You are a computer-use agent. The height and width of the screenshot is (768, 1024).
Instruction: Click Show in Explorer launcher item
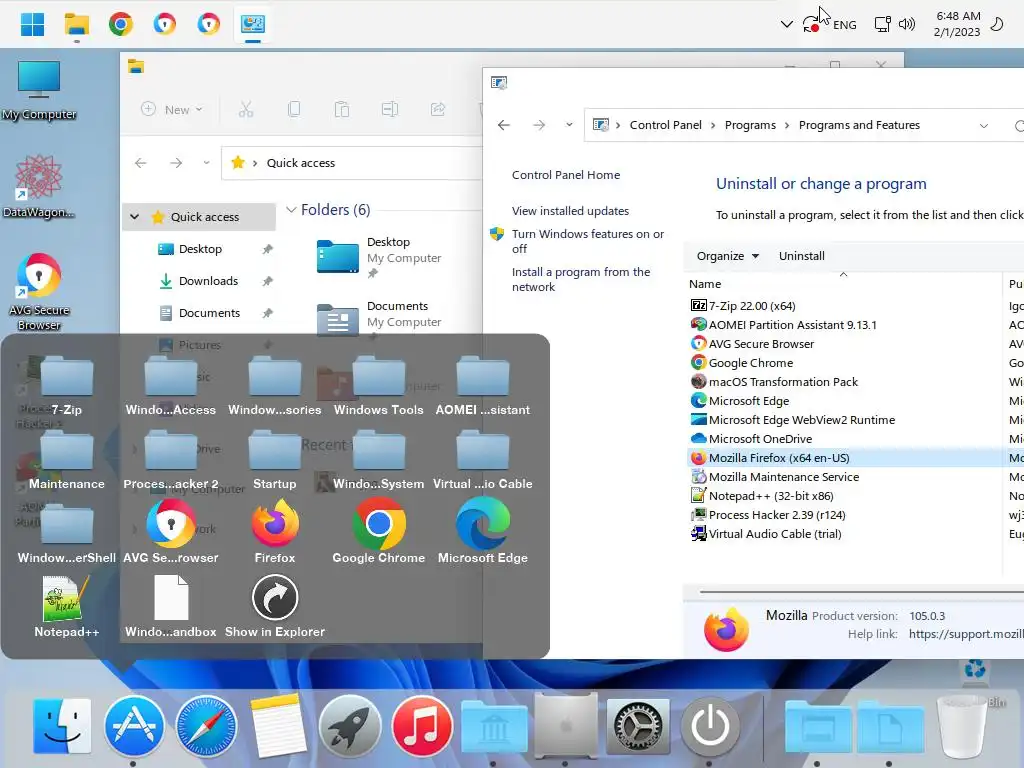[275, 606]
